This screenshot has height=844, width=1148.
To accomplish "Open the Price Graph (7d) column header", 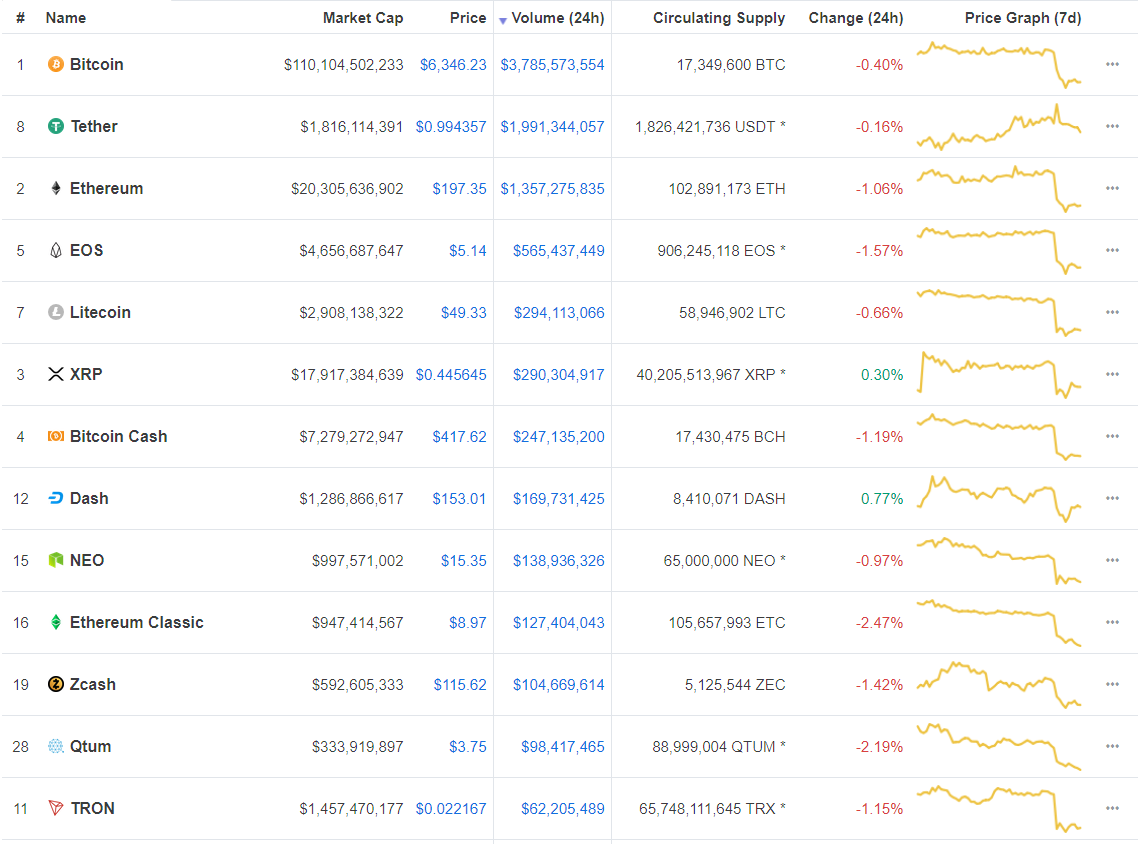I will (1023, 18).
